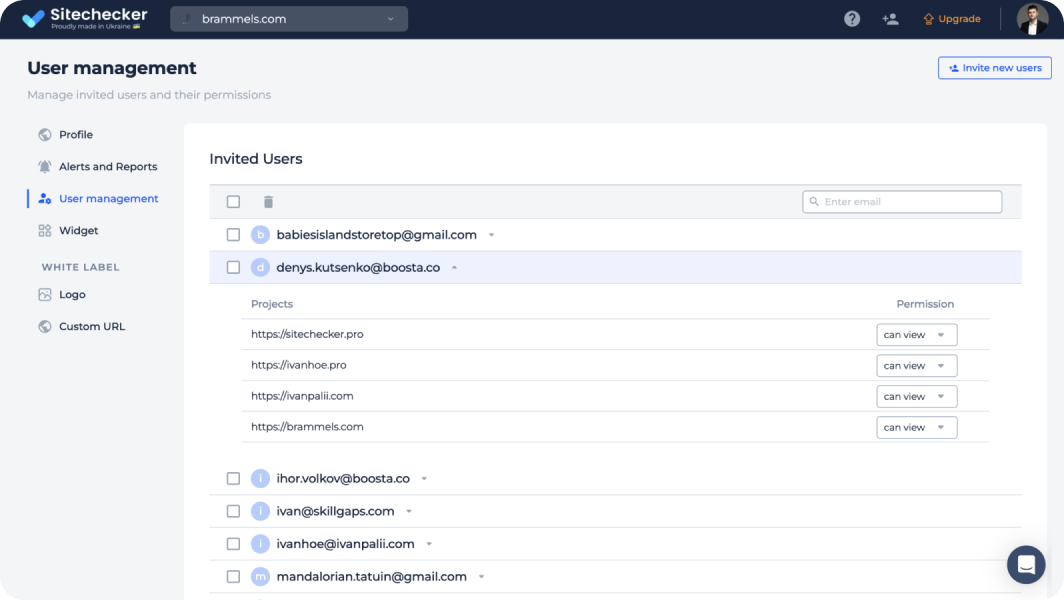Click the search magnifier icon
Image resolution: width=1064 pixels, height=600 pixels.
point(814,202)
